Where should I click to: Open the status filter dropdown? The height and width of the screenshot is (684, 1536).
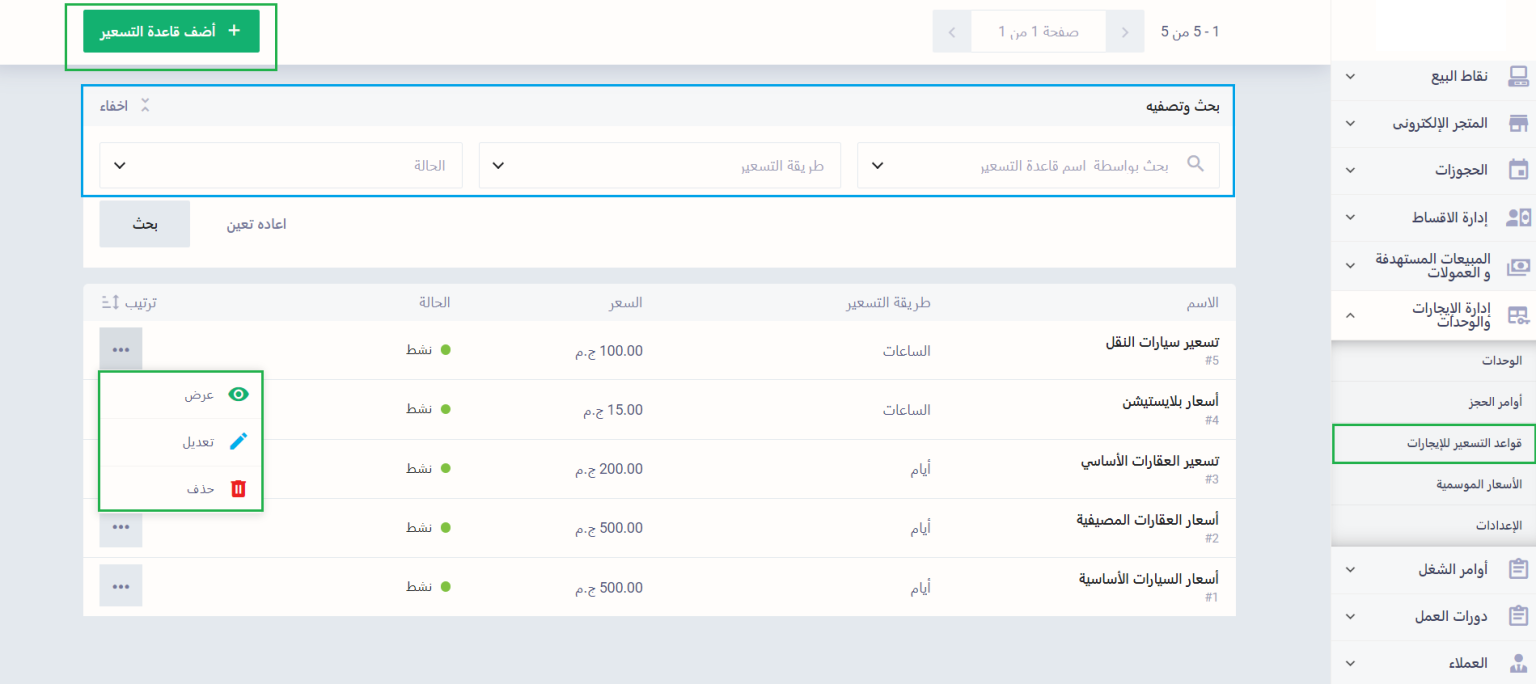pyautogui.click(x=281, y=166)
